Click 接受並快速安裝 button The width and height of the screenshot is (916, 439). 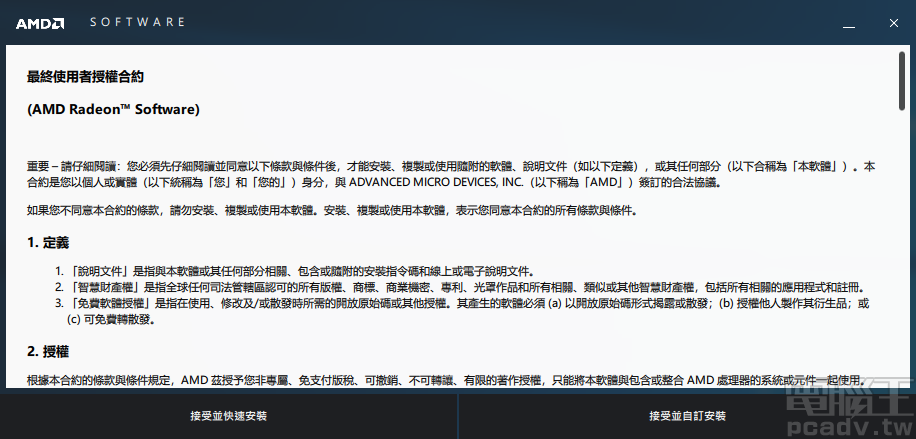pyautogui.click(x=228, y=416)
